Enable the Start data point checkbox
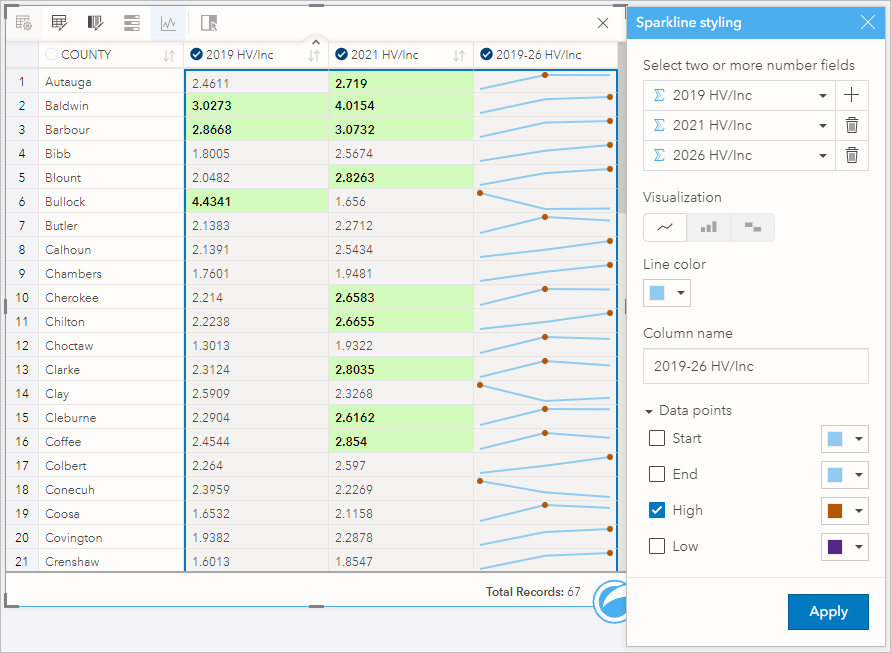Screen dimensions: 891x653 coord(656,438)
